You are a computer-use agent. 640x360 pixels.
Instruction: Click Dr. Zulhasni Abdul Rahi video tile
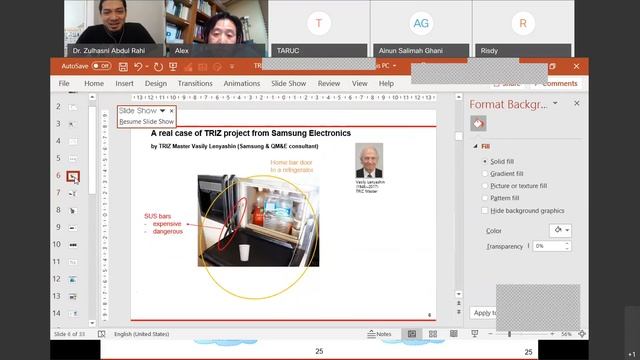114,28
